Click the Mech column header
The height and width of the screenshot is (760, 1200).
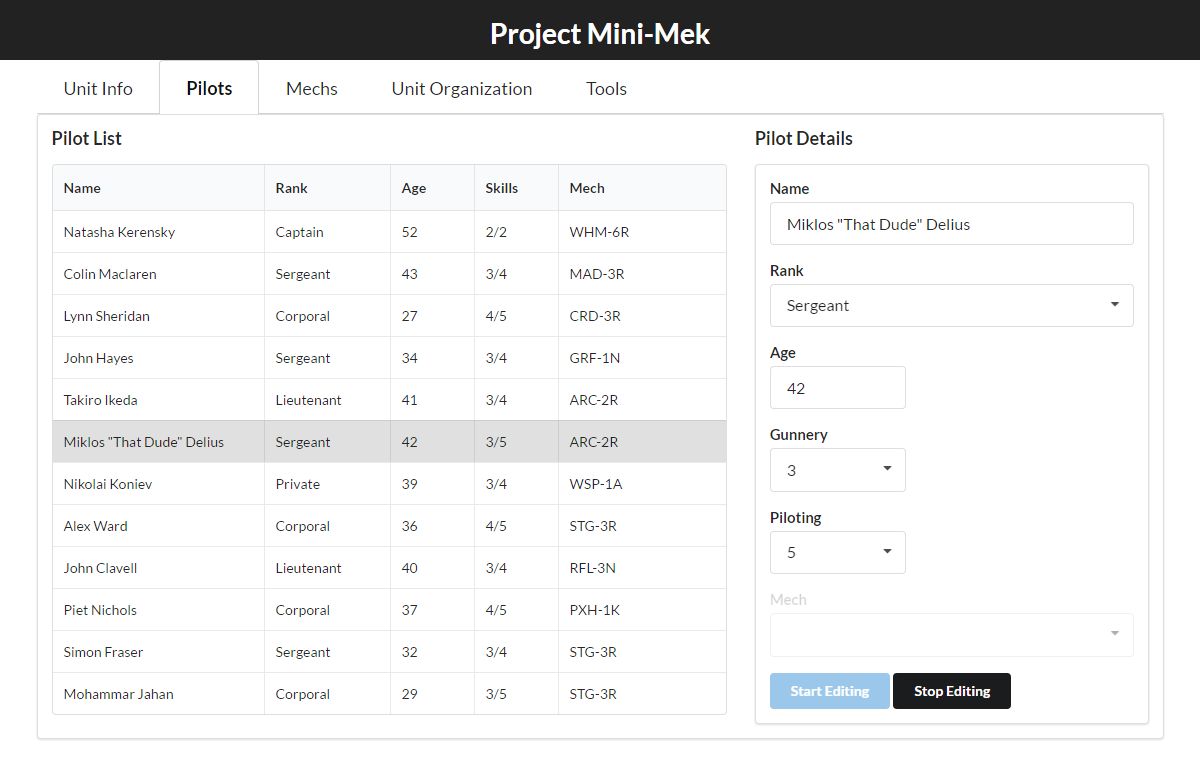(643, 188)
